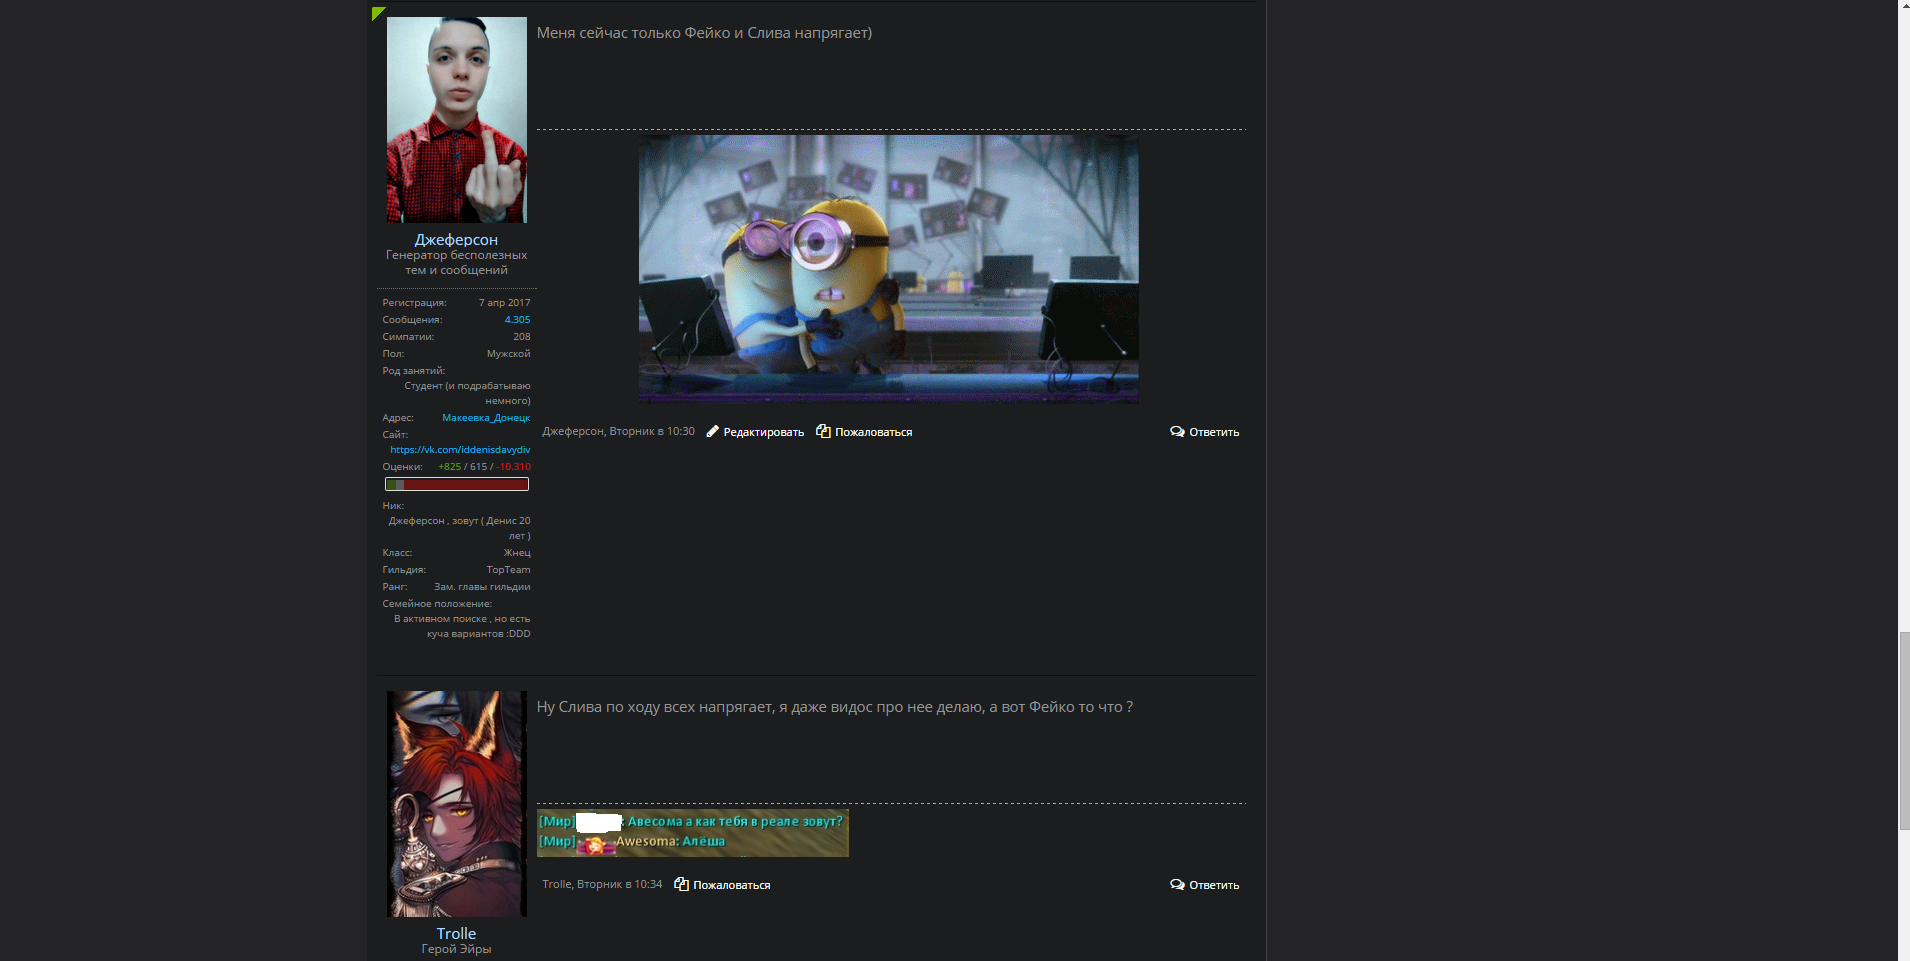The width and height of the screenshot is (1910, 961).
Task: Click reply bubble icon in Джеферсон's post
Action: 1177,432
